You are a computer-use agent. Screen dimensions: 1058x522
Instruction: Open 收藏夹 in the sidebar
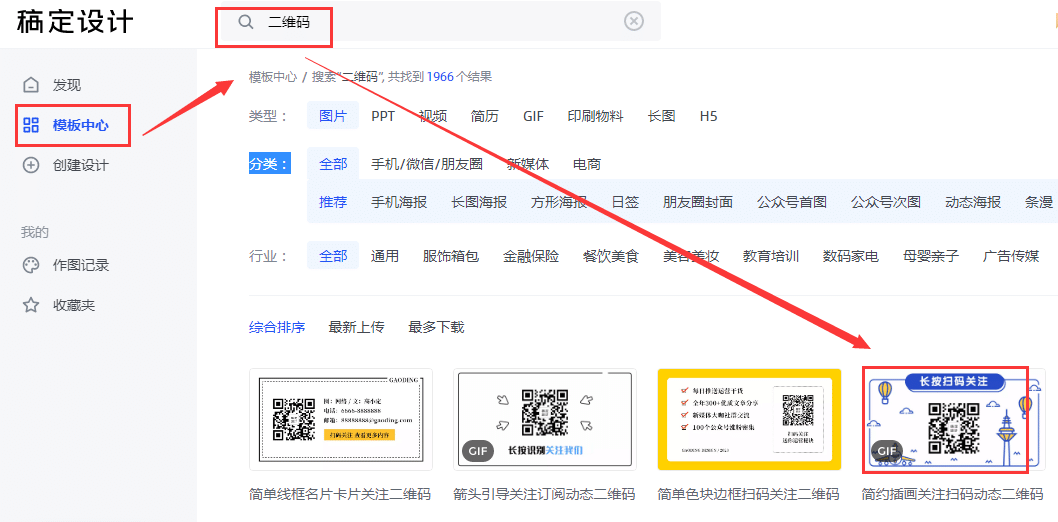coord(74,306)
